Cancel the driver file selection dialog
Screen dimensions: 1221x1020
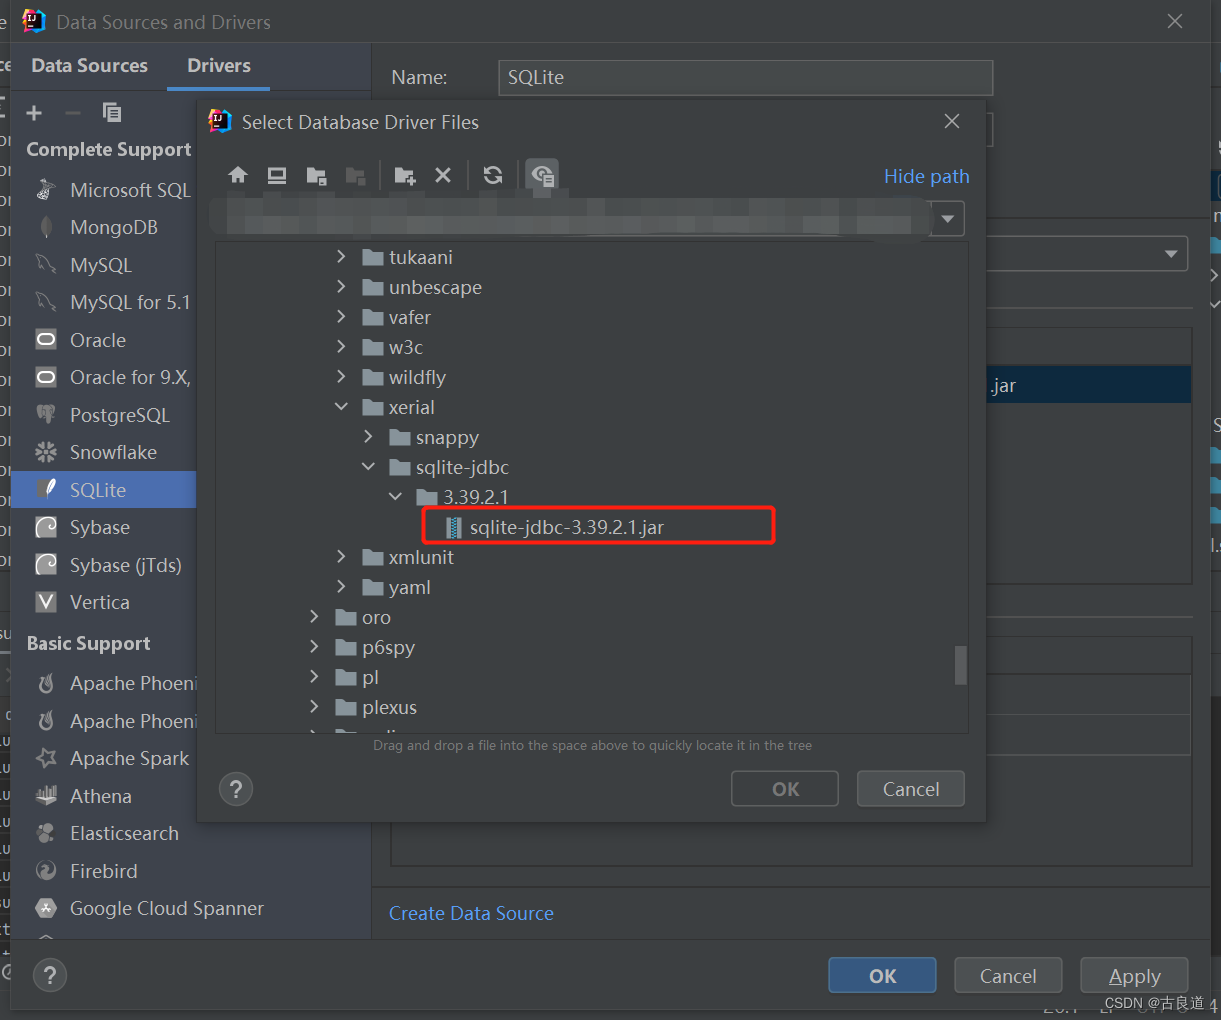[x=911, y=789]
